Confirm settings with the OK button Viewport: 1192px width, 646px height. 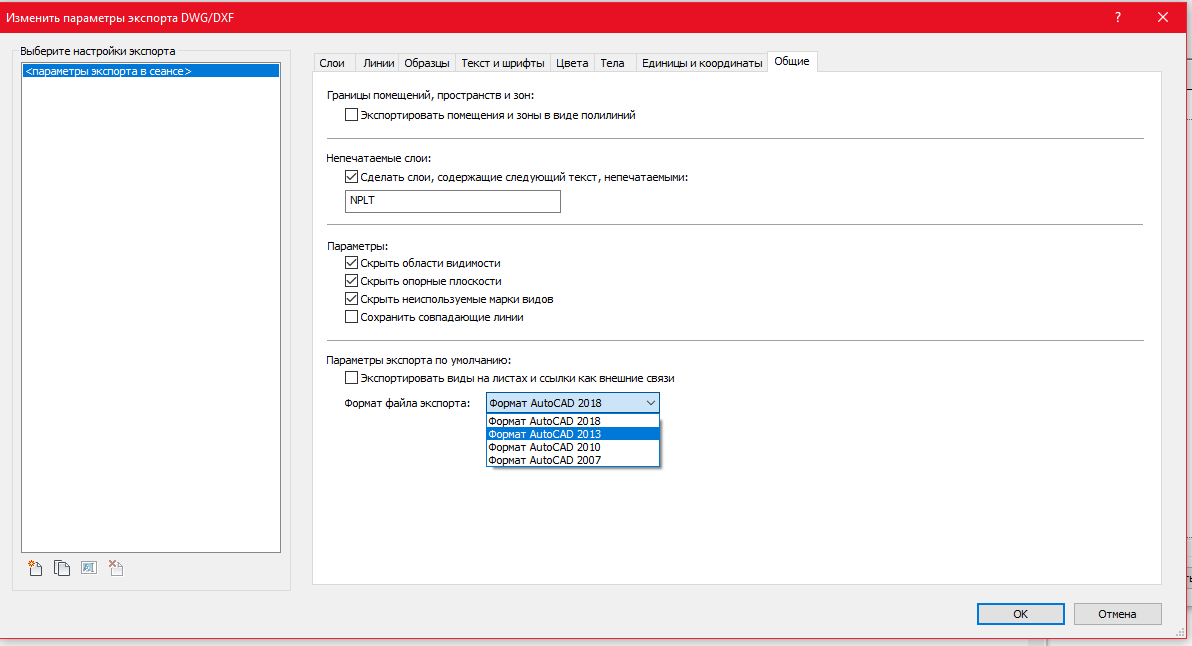(x=1020, y=614)
